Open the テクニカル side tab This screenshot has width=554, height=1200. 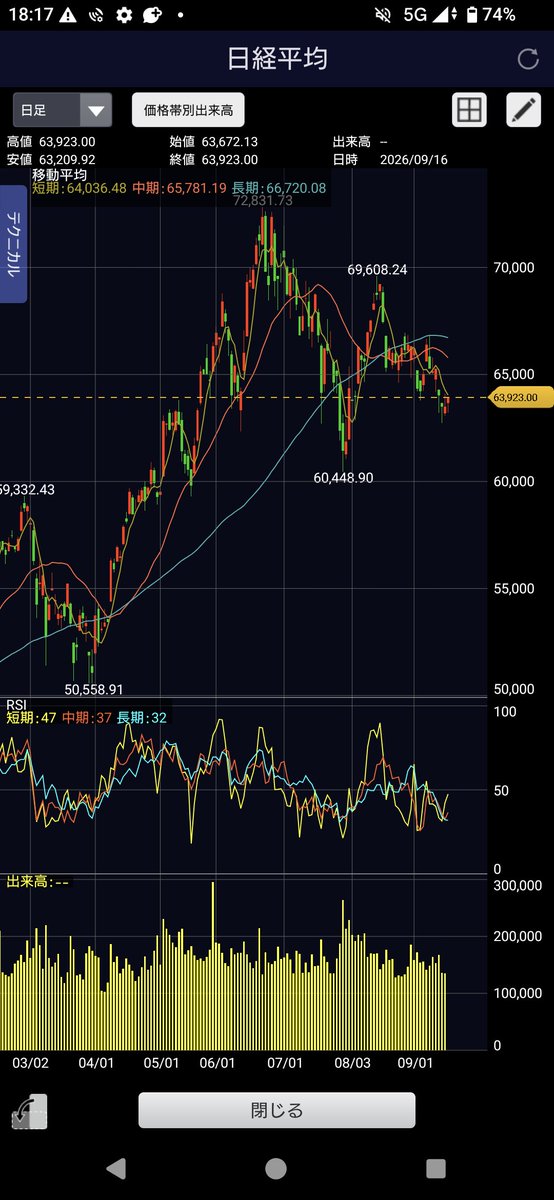pos(14,245)
